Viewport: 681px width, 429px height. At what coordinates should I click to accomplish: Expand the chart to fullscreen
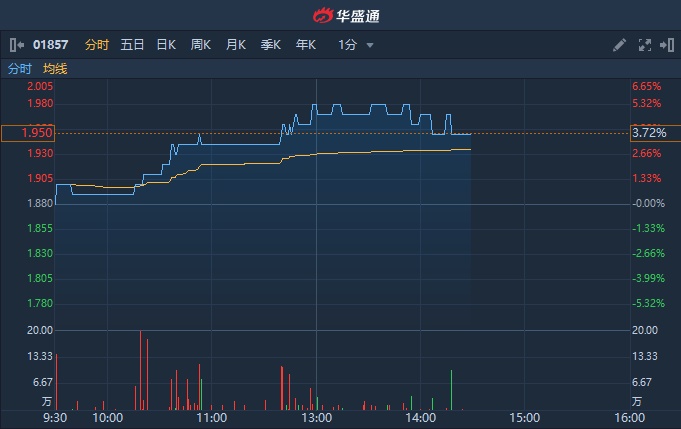(644, 45)
